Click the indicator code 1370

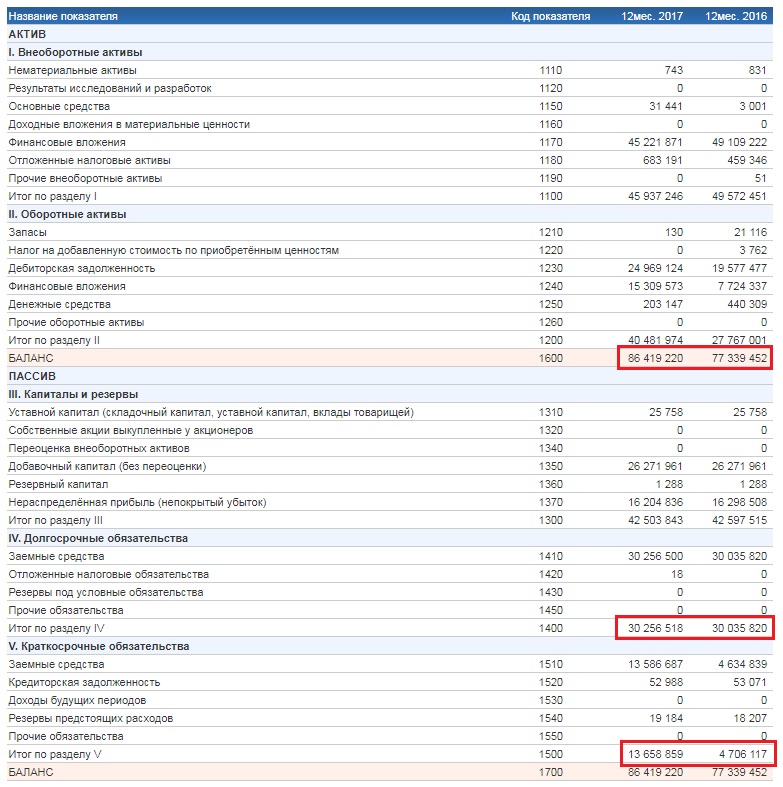point(550,502)
